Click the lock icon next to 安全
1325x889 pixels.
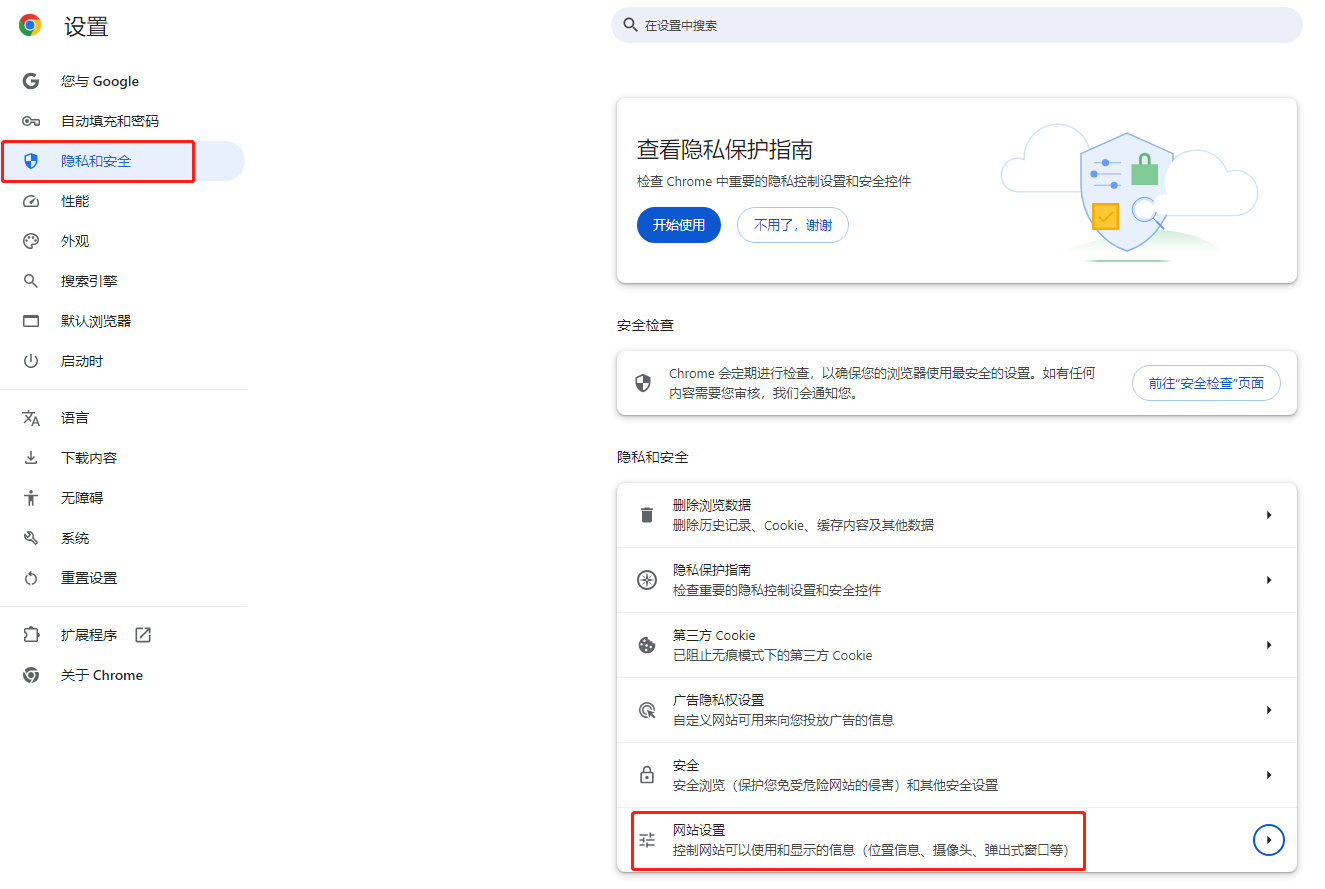point(646,774)
